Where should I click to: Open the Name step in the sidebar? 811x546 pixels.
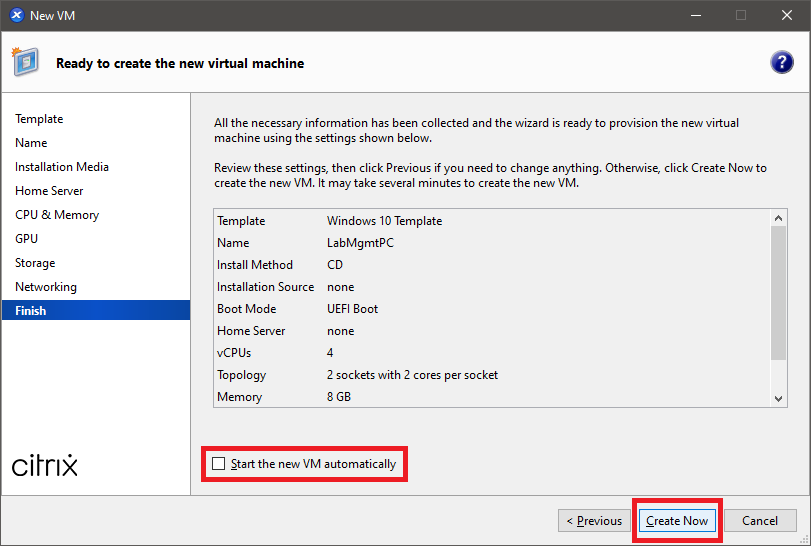pyautogui.click(x=31, y=143)
